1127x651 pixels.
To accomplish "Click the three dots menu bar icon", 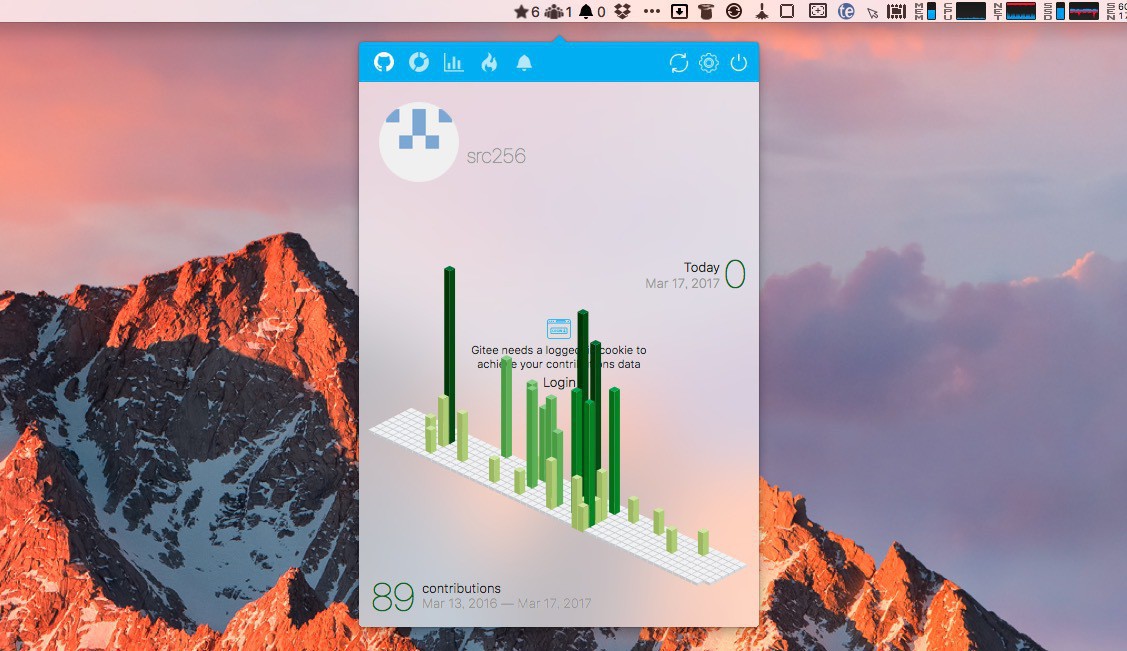I will (x=652, y=11).
